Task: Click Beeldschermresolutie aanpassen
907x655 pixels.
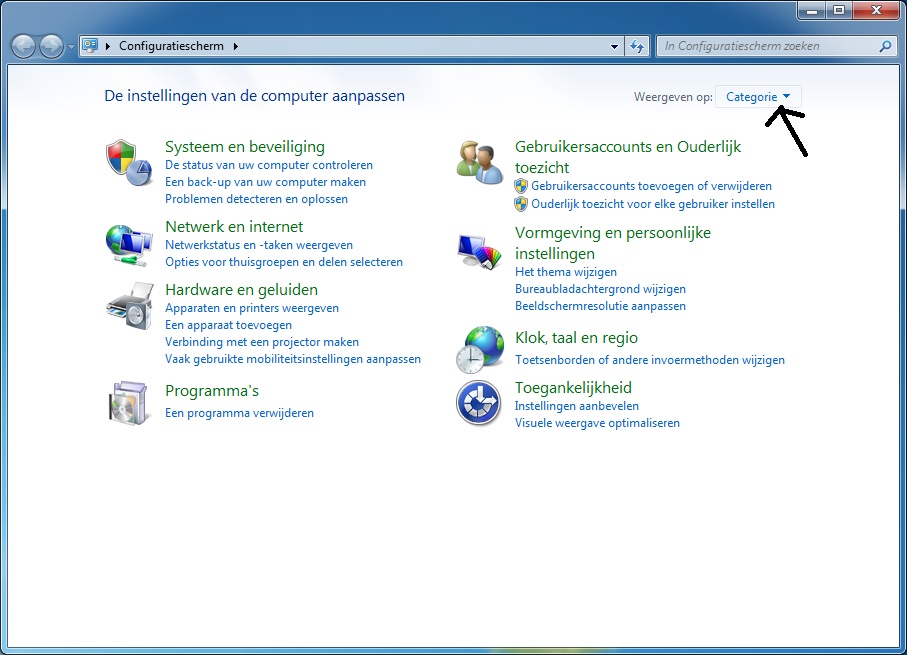Action: click(600, 306)
